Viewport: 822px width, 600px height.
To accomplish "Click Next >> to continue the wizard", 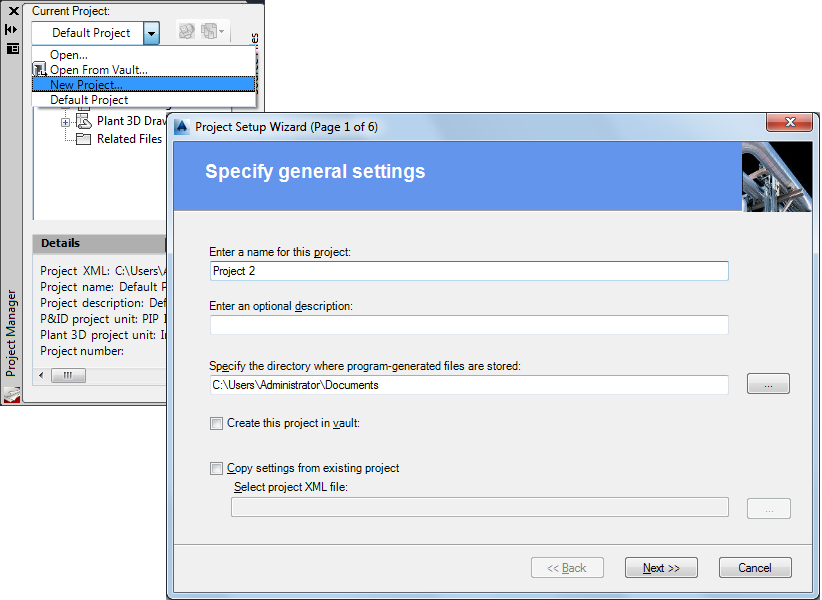I will click(661, 568).
